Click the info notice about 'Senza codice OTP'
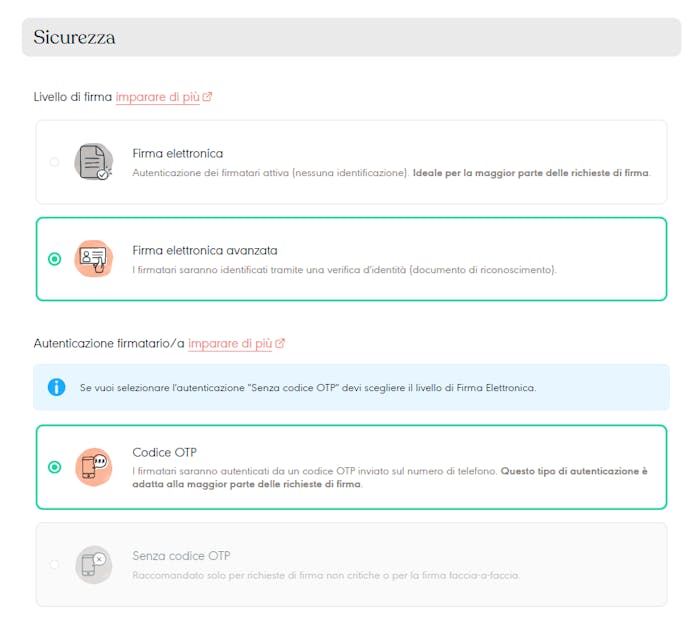 pos(351,387)
